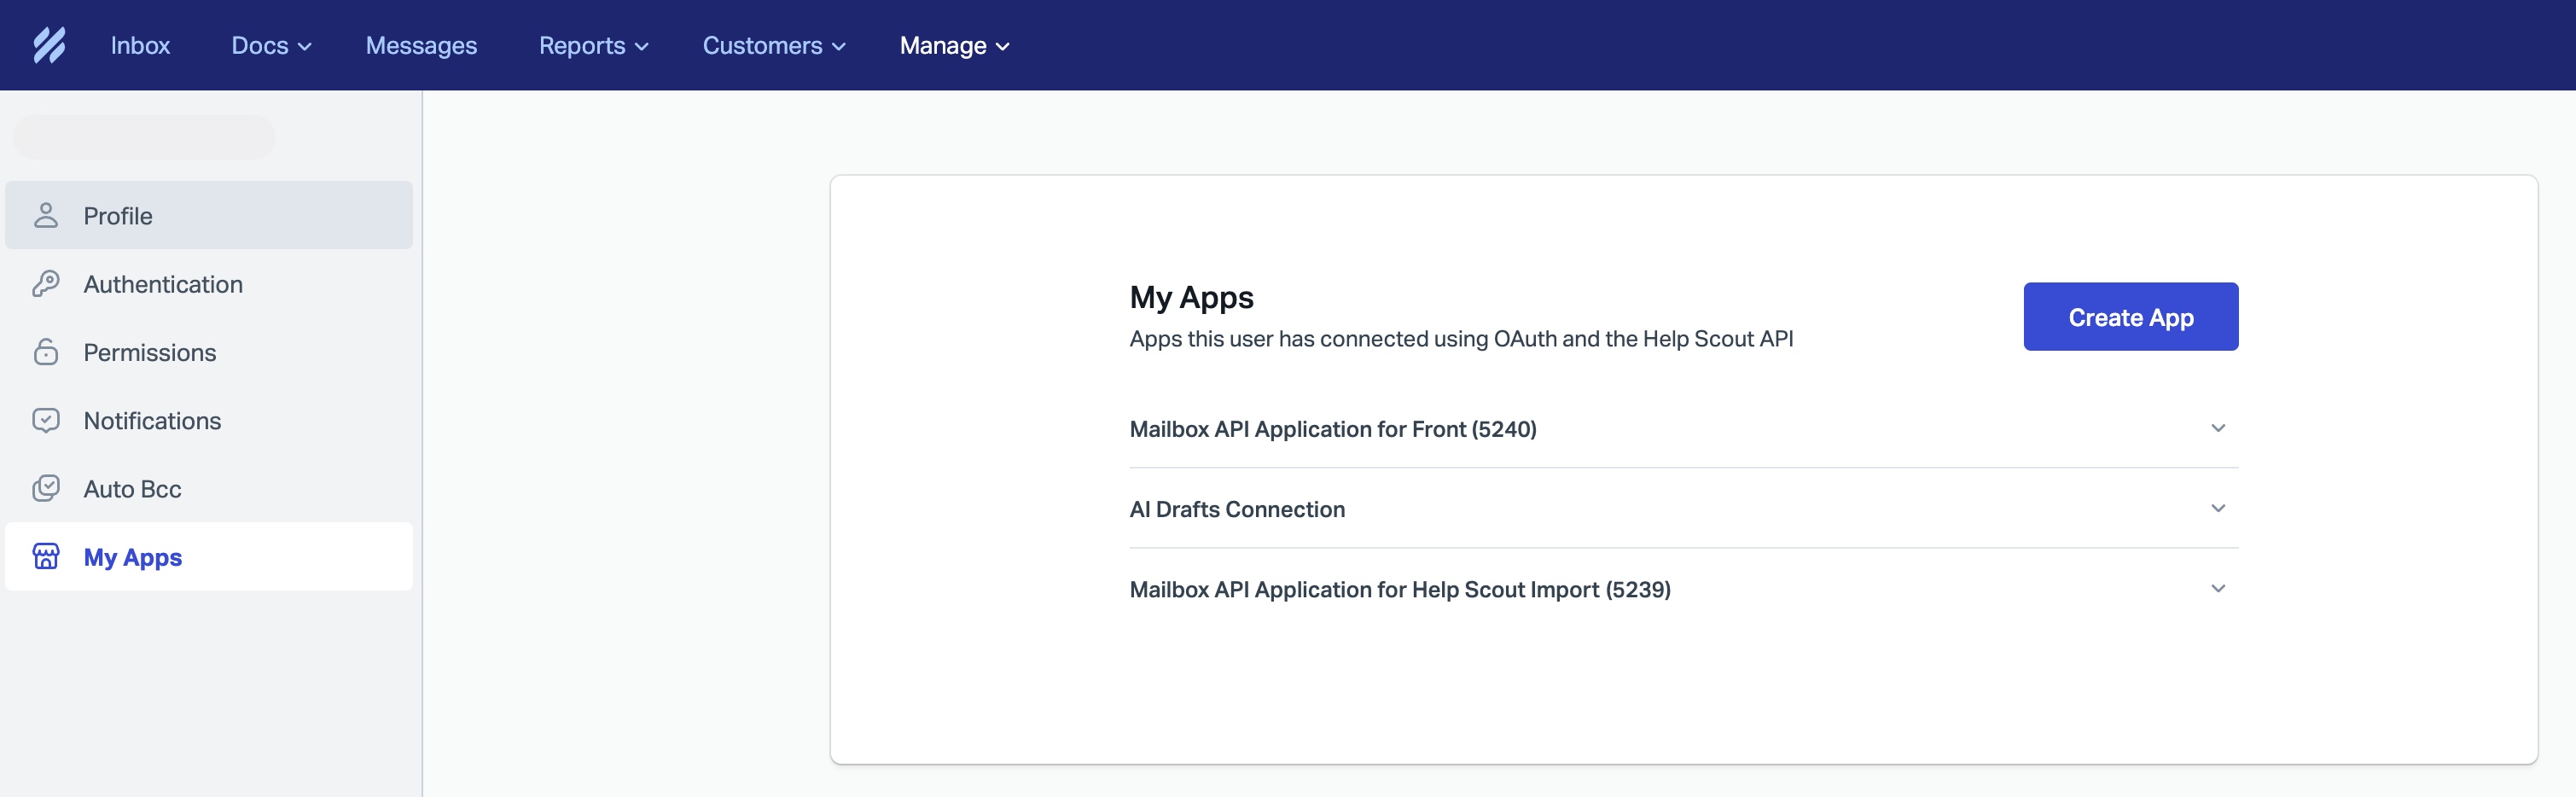This screenshot has width=2576, height=797.
Task: Expand Mailbox API Application for Front chevron
Action: pos(2217,428)
